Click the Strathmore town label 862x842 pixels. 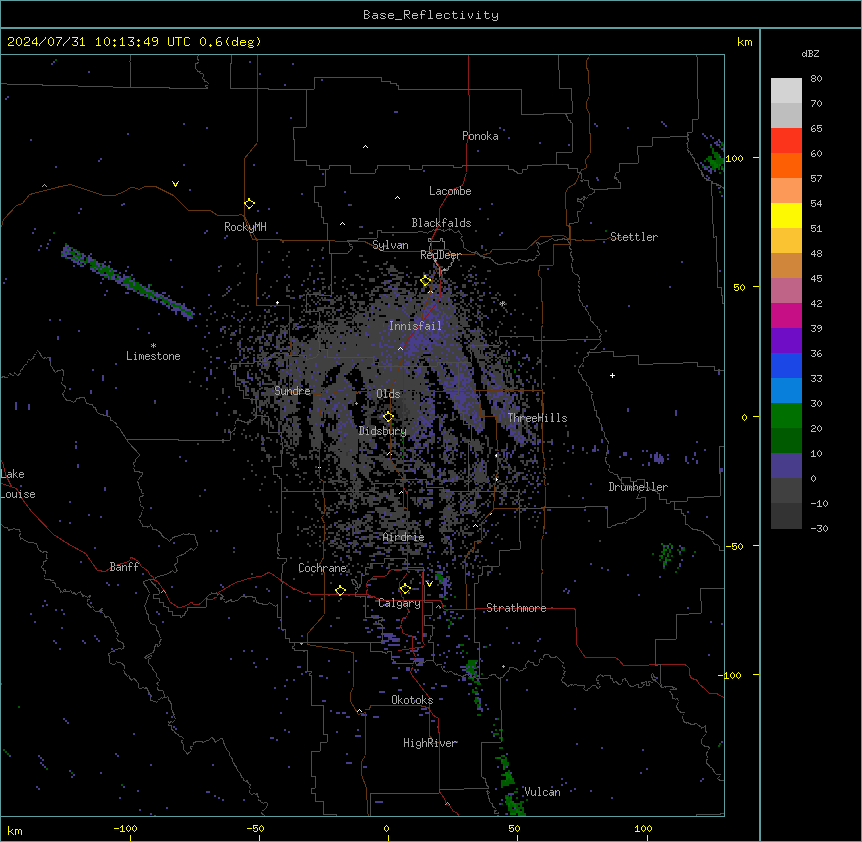(516, 608)
